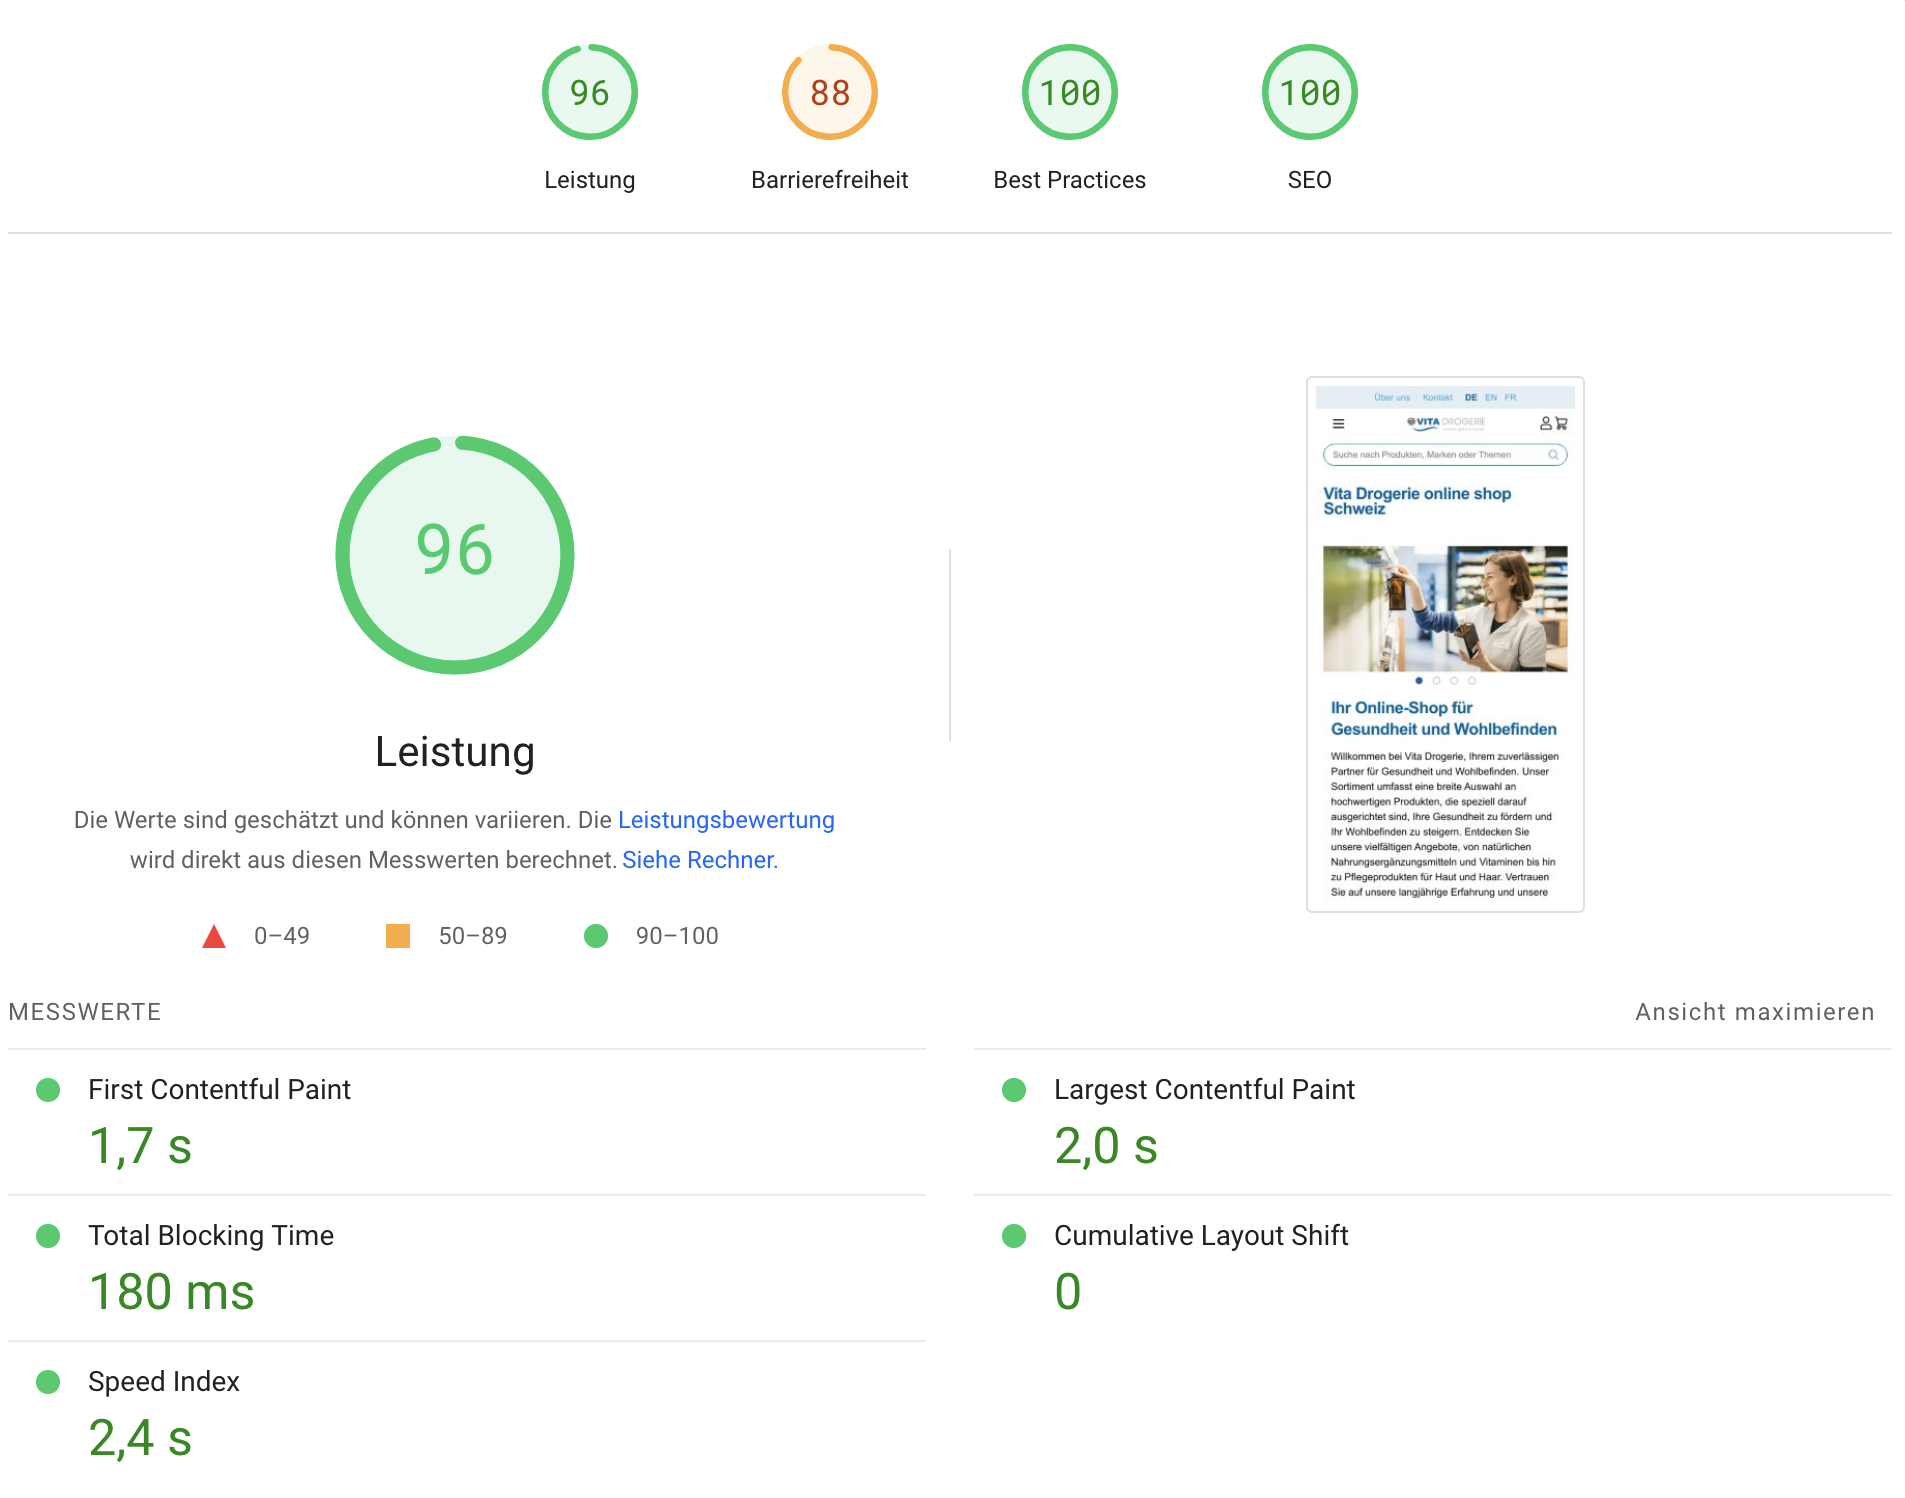Switch the preview language to FR

pyautogui.click(x=1510, y=397)
